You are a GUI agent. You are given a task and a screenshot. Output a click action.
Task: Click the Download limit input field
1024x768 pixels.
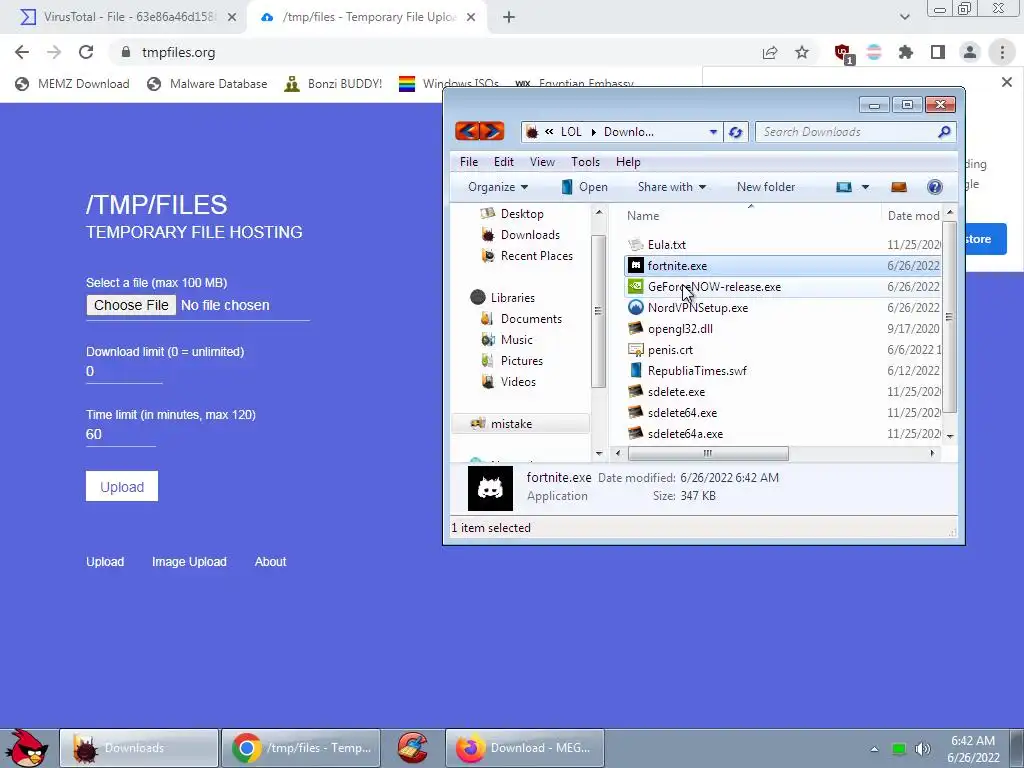124,372
